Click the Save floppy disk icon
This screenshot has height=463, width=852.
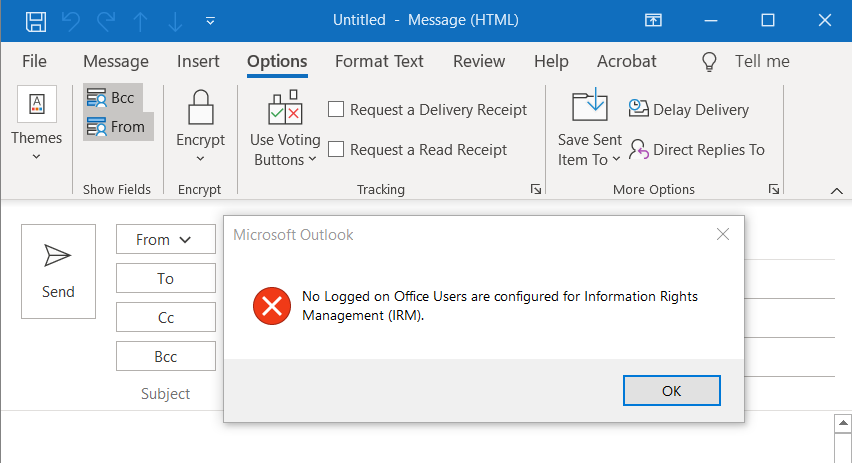pos(36,21)
